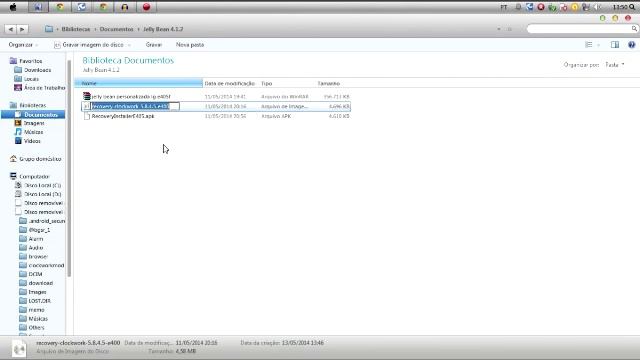The height and width of the screenshot is (360, 640).
Task: Sort by Tamanho column header
Action: [x=329, y=83]
